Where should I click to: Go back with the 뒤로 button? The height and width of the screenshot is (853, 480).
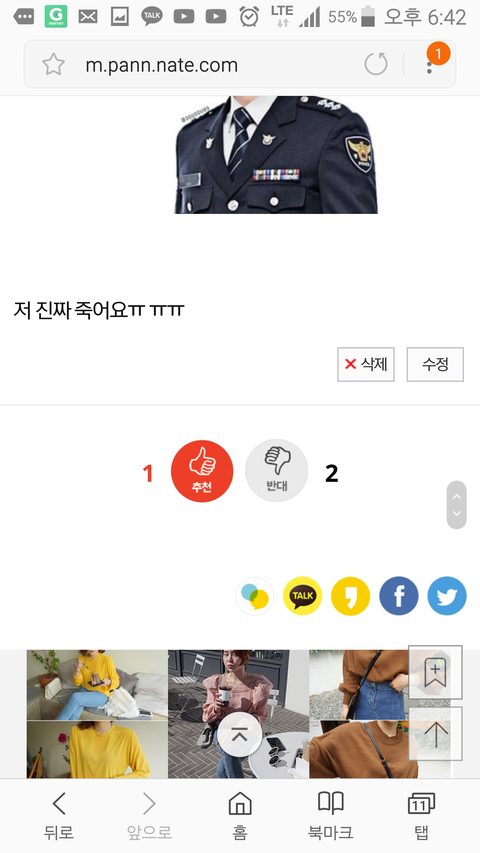tap(59, 816)
